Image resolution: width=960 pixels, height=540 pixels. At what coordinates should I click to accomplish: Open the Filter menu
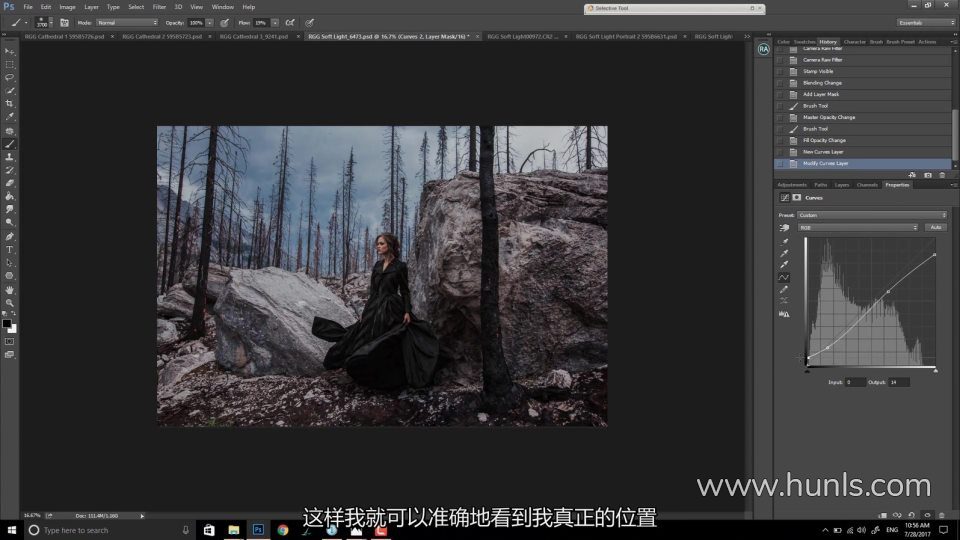[x=159, y=7]
